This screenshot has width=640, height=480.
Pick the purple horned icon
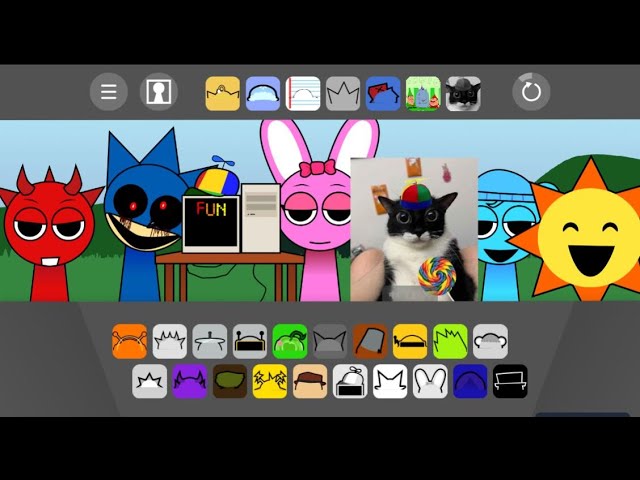click(x=190, y=381)
